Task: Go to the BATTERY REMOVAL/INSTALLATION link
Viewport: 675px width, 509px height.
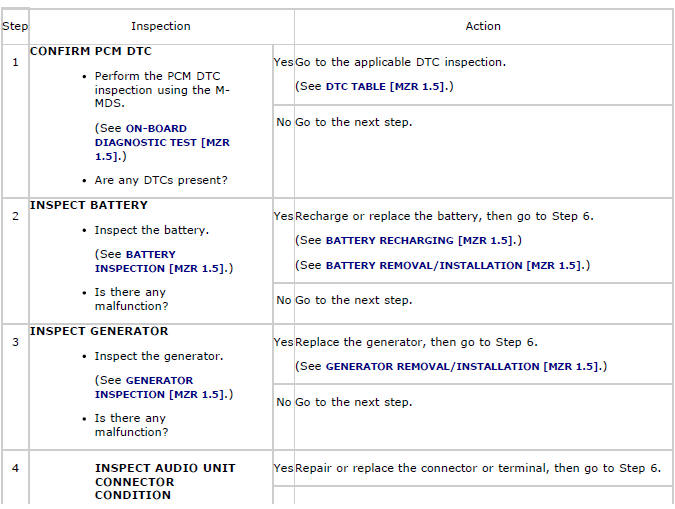Action: point(452,265)
